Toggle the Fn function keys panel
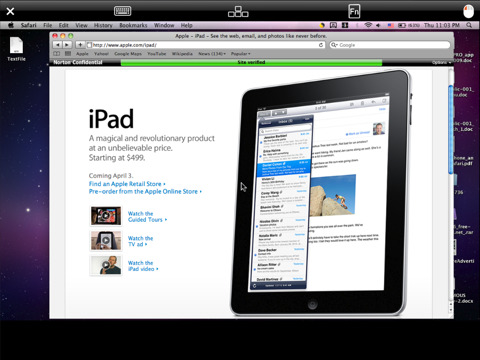 (x=354, y=11)
